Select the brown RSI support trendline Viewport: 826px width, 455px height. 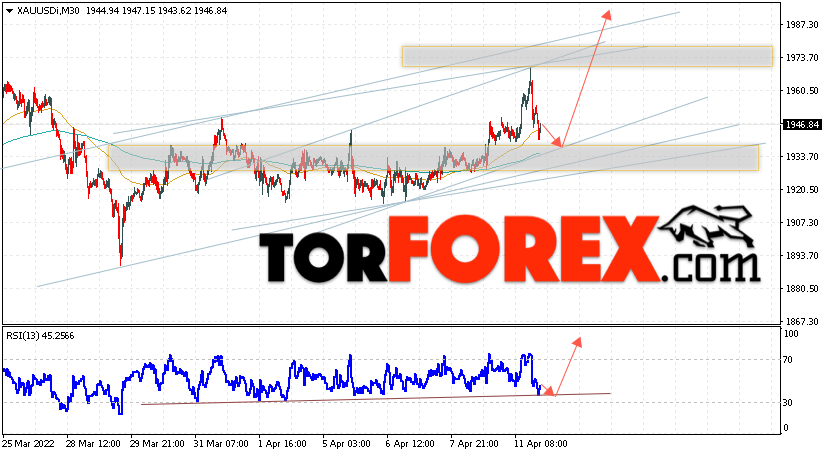tap(376, 399)
